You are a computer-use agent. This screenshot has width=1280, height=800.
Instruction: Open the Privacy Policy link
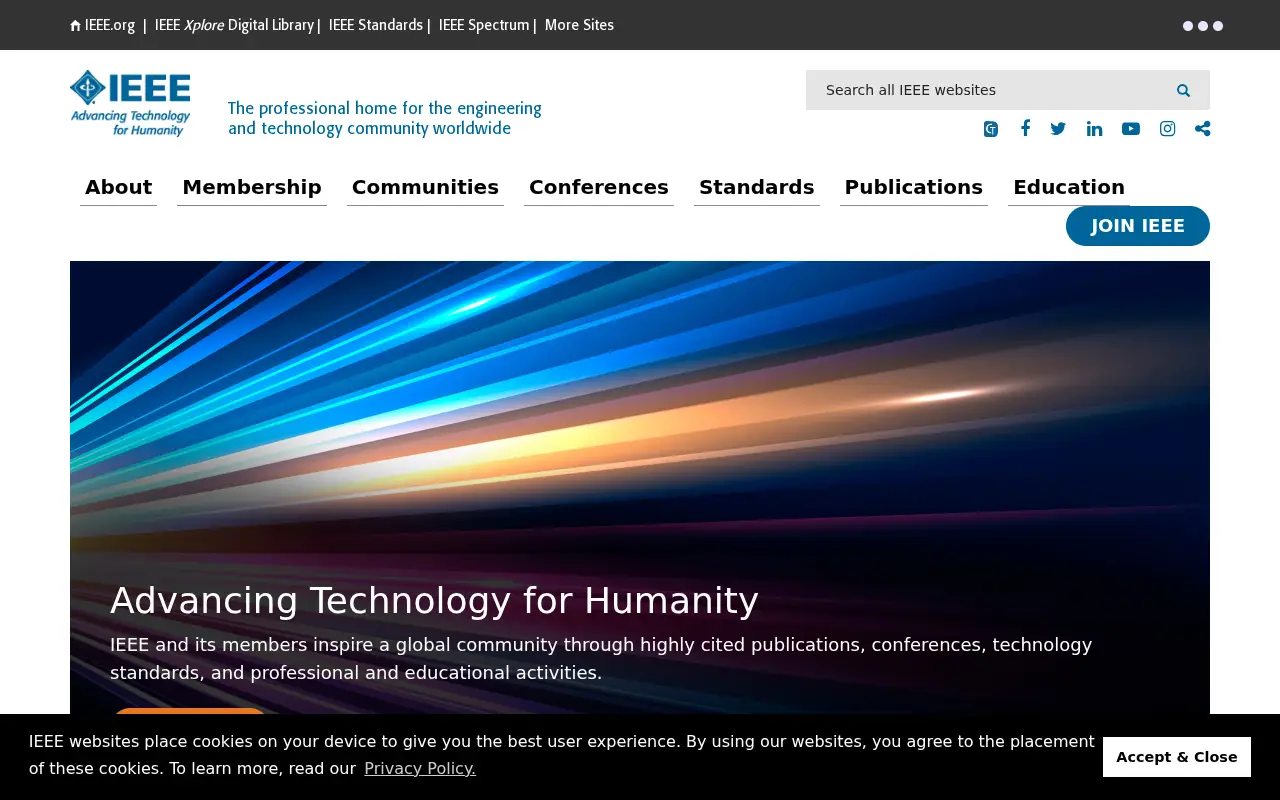(x=420, y=768)
